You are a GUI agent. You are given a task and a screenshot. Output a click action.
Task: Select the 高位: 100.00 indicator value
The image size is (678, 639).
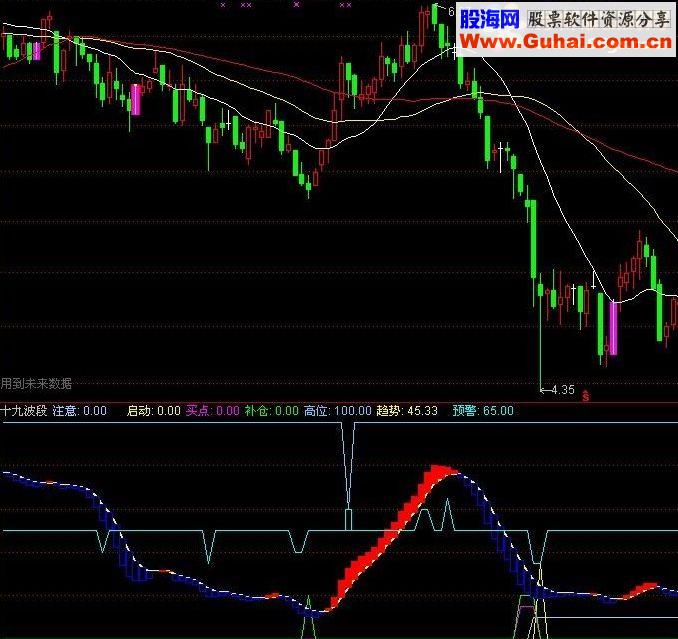338,410
